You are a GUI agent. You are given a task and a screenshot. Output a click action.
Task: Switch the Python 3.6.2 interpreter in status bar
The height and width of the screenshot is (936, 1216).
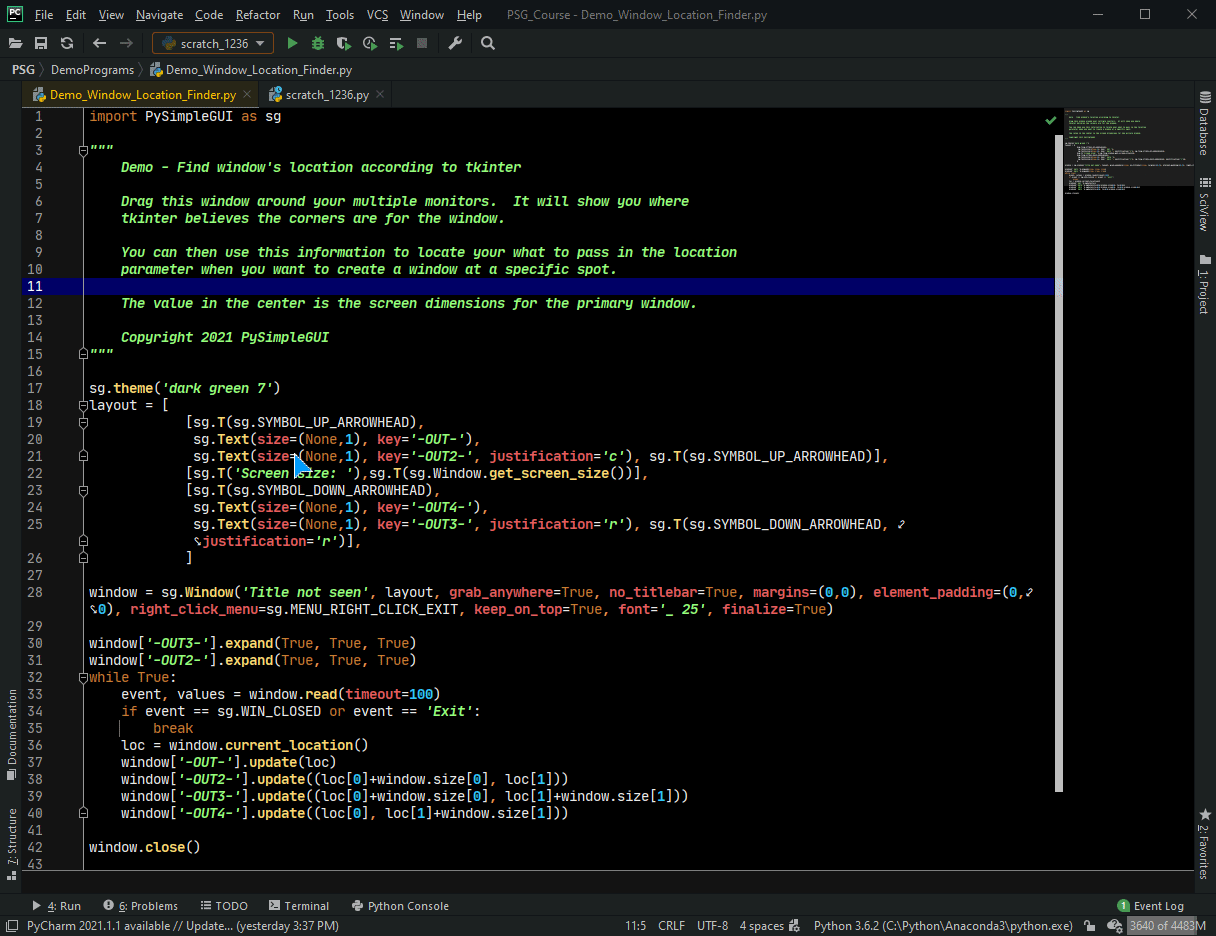(x=943, y=926)
